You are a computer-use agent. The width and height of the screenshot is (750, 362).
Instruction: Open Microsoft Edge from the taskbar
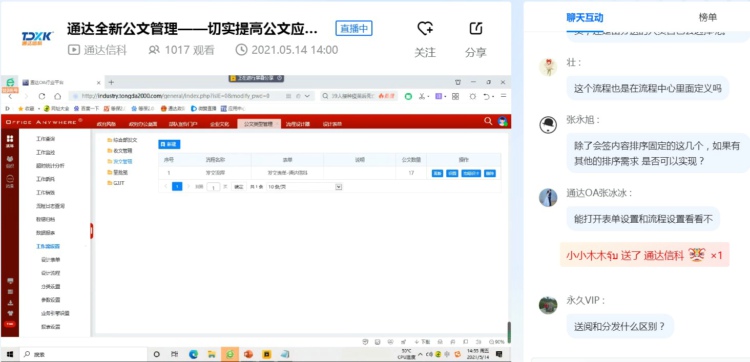(x=193, y=354)
